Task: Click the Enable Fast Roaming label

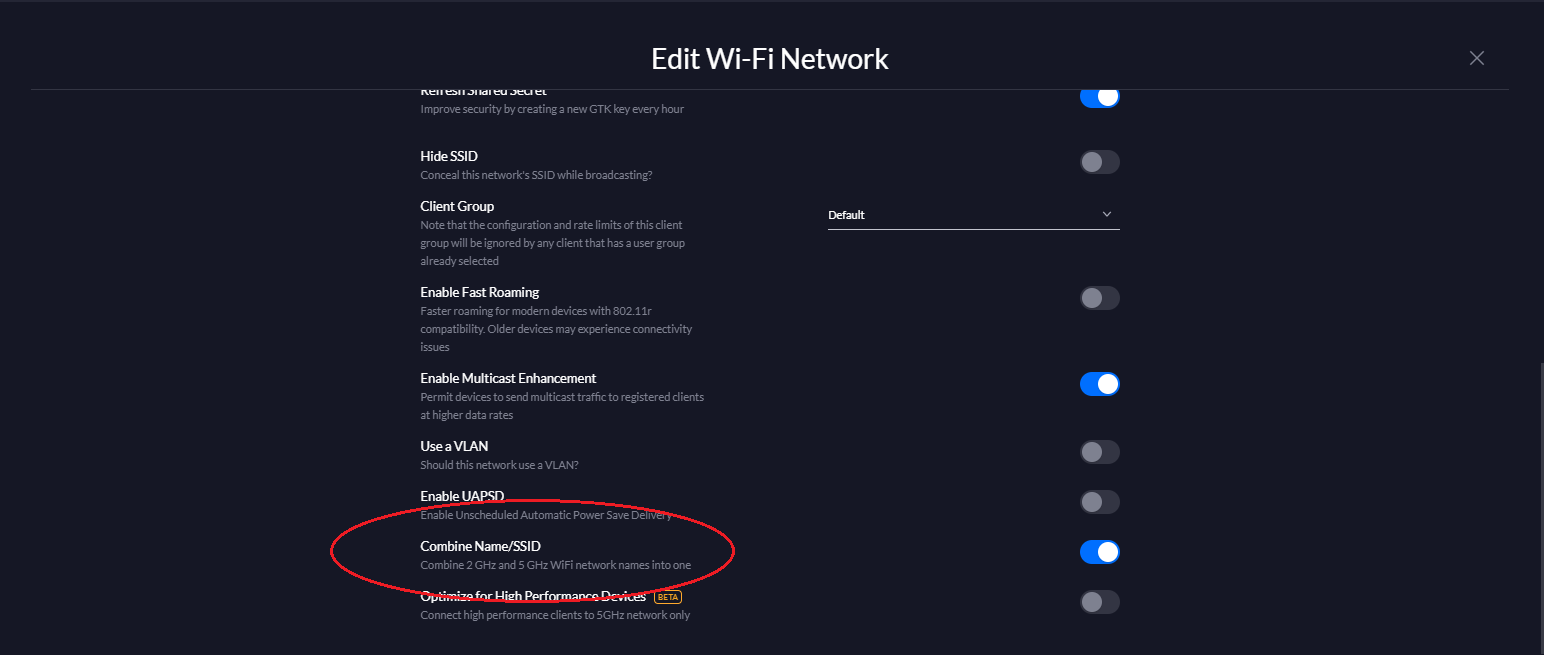Action: tap(479, 292)
